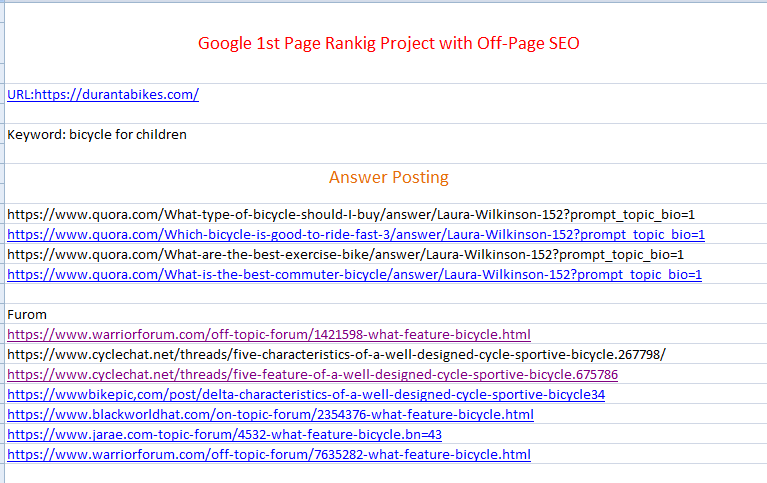This screenshot has height=483, width=767.
Task: Open the durantabikes.com URL link
Action: [x=103, y=94]
